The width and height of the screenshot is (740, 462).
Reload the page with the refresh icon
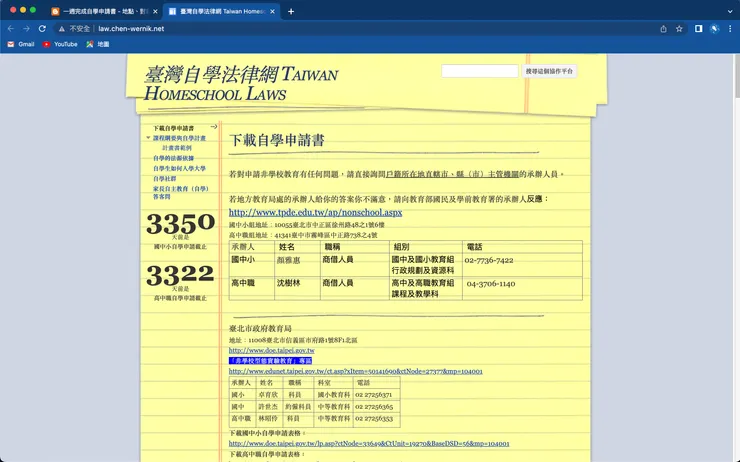coord(42,29)
